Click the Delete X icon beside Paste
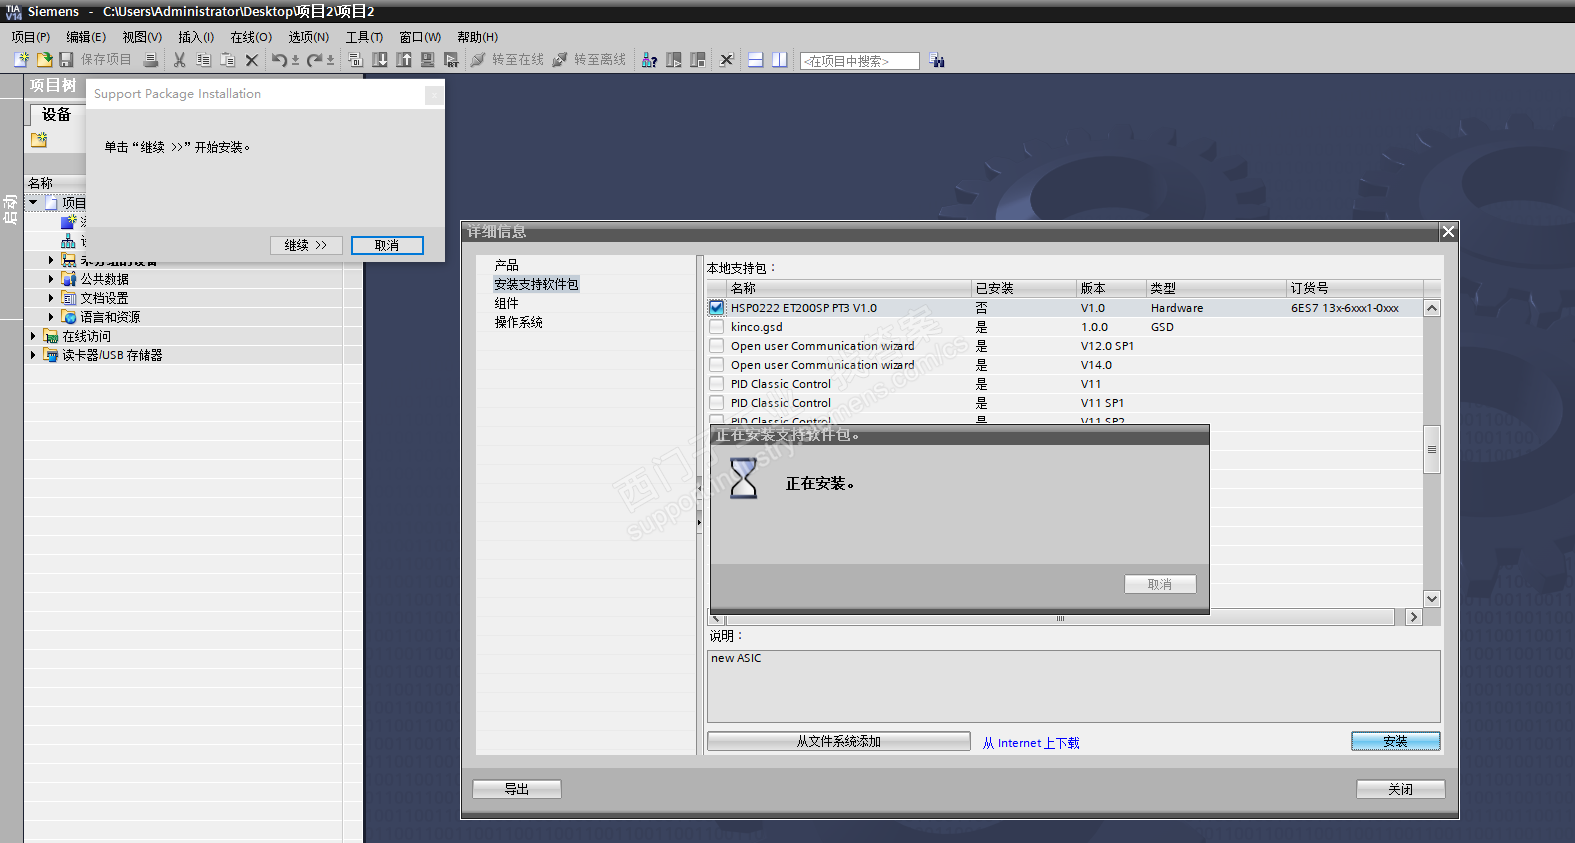The width and height of the screenshot is (1575, 843). coord(252,60)
